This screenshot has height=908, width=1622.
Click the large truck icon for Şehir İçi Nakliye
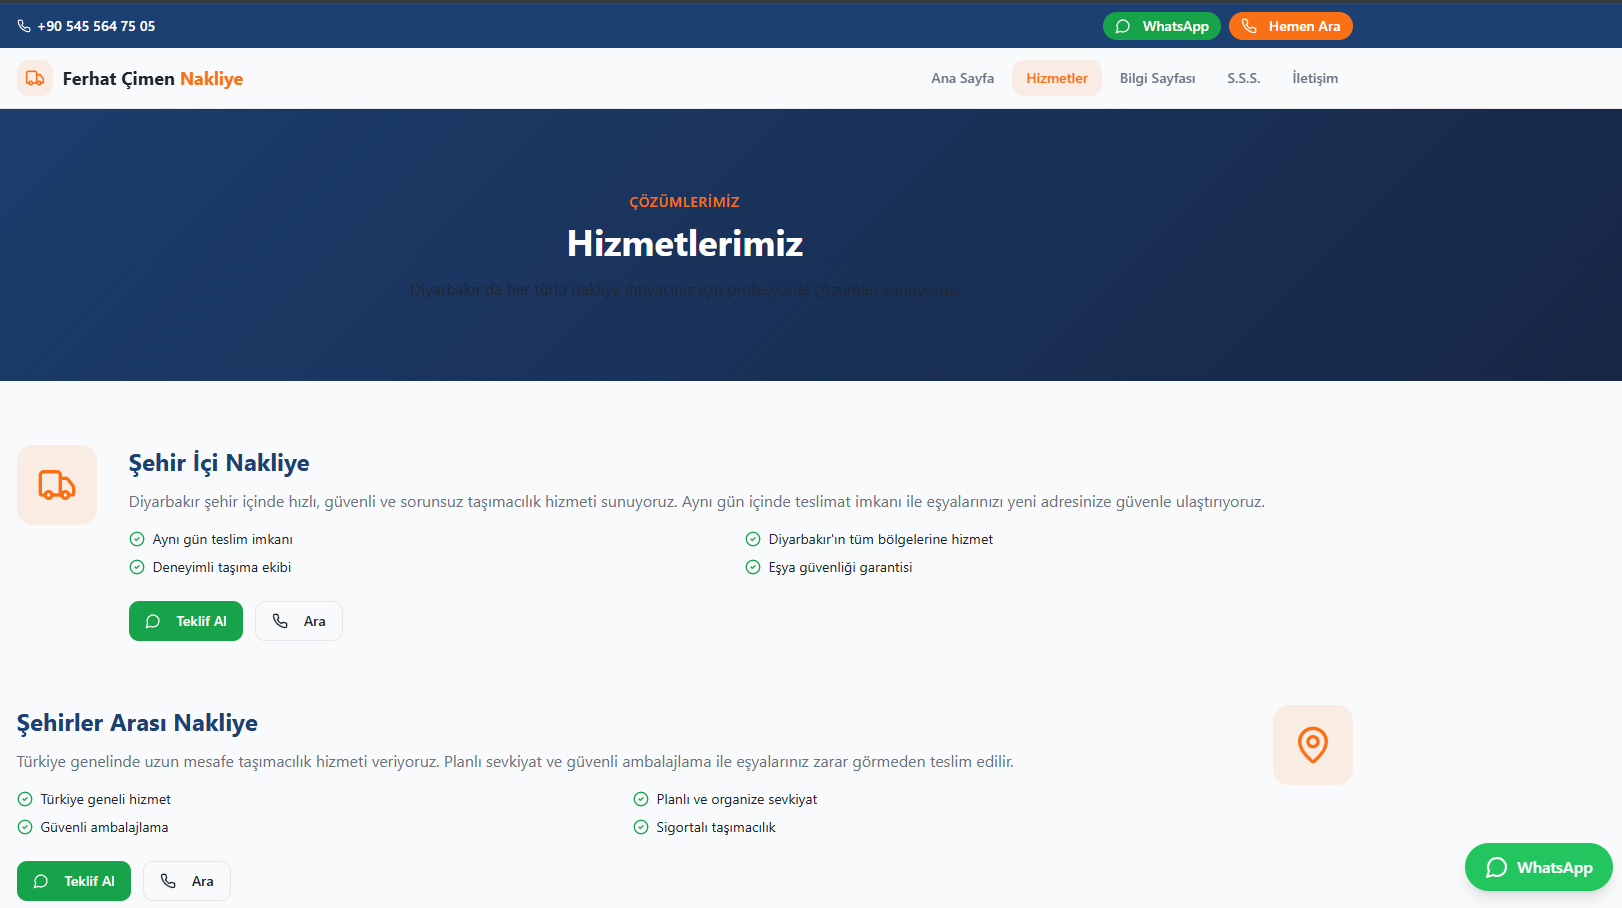click(x=57, y=485)
